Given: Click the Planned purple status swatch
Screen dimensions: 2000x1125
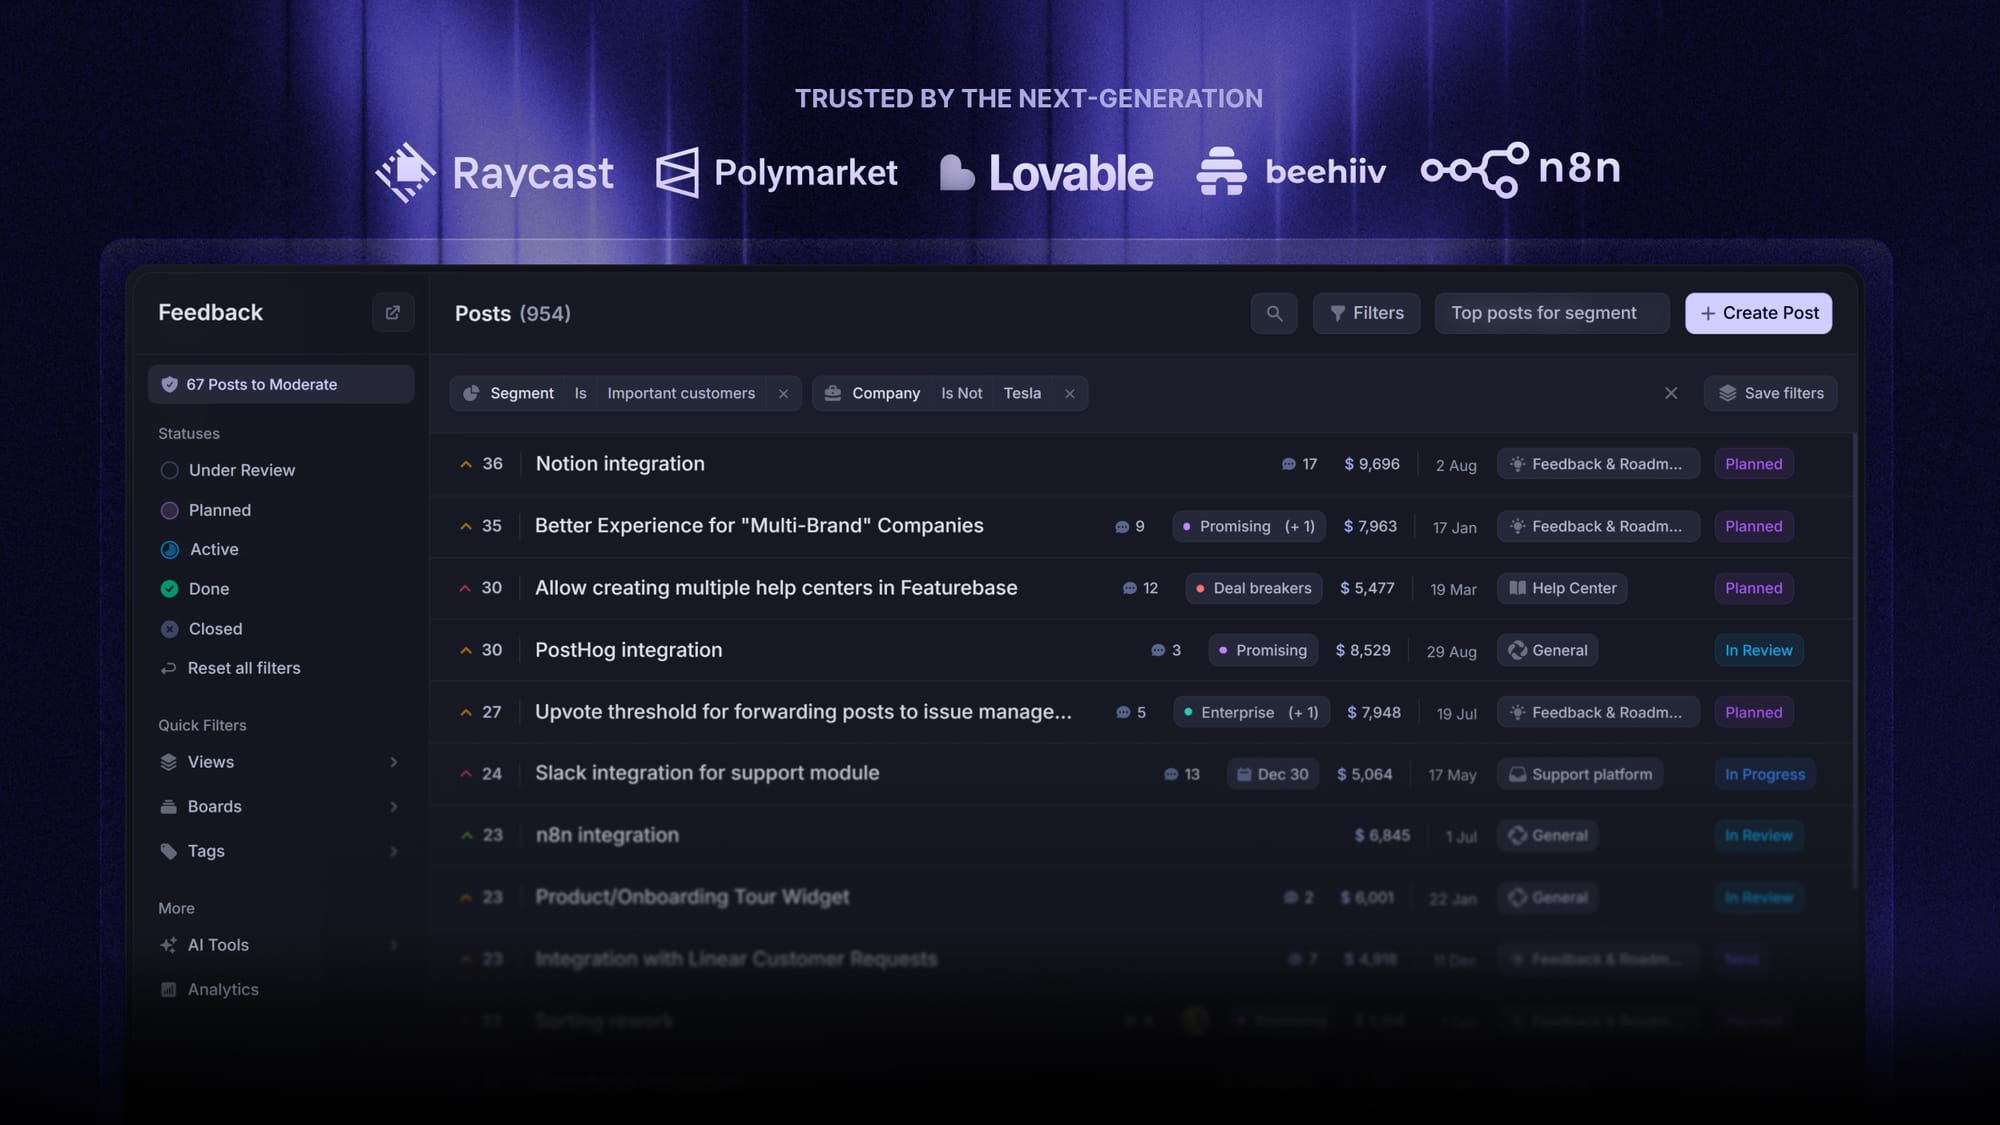Looking at the screenshot, I should (170, 510).
